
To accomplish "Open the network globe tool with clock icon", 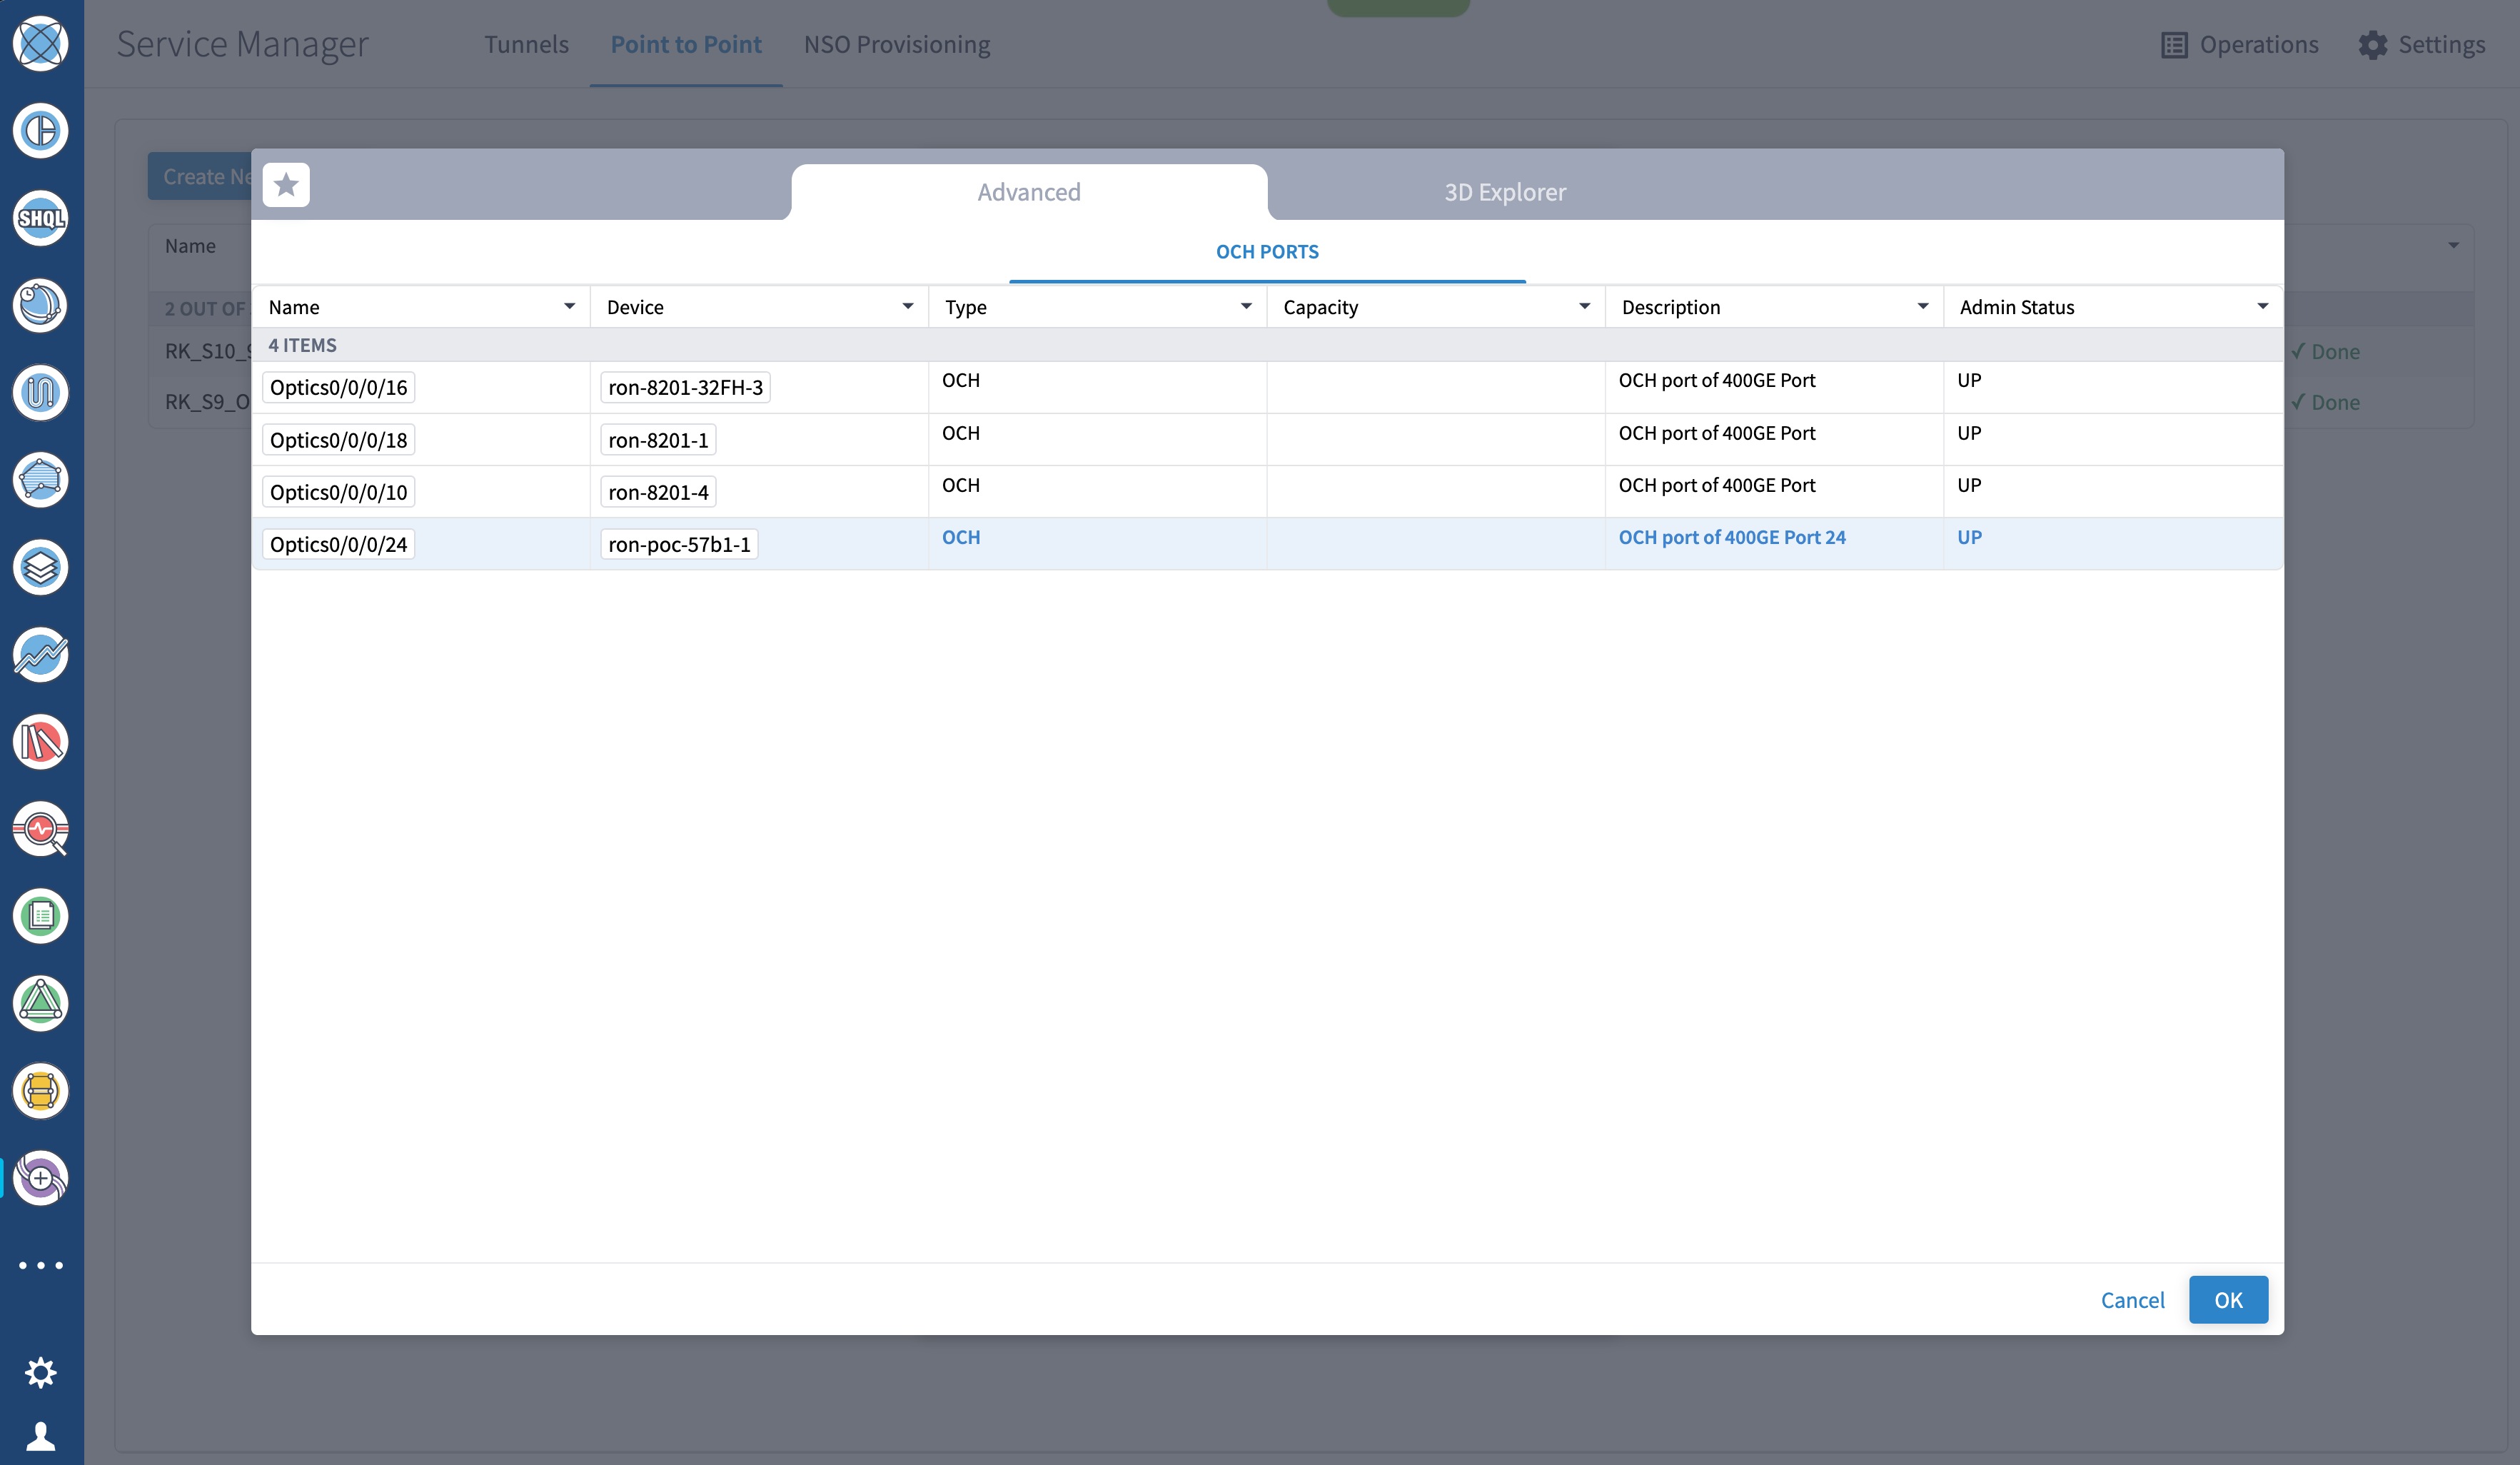I will pyautogui.click(x=40, y=305).
